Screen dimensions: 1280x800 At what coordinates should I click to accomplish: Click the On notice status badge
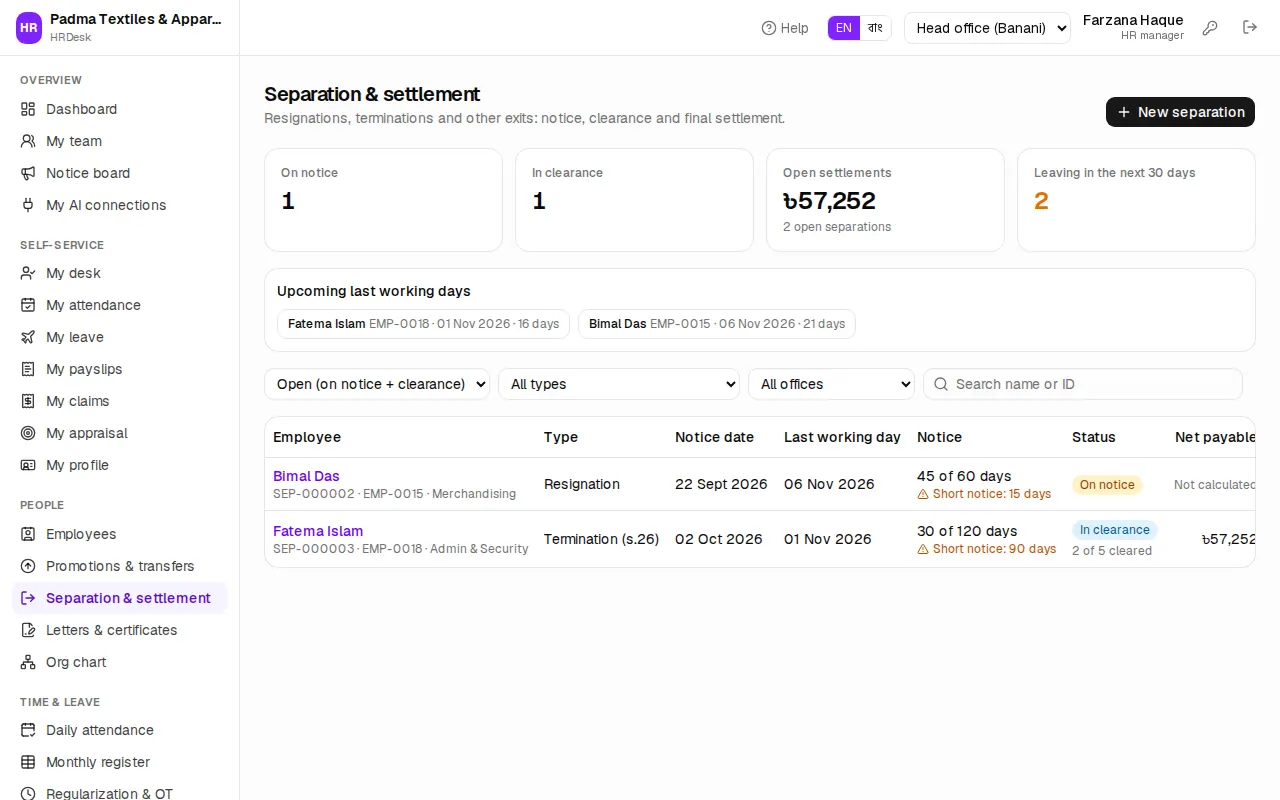[1107, 485]
